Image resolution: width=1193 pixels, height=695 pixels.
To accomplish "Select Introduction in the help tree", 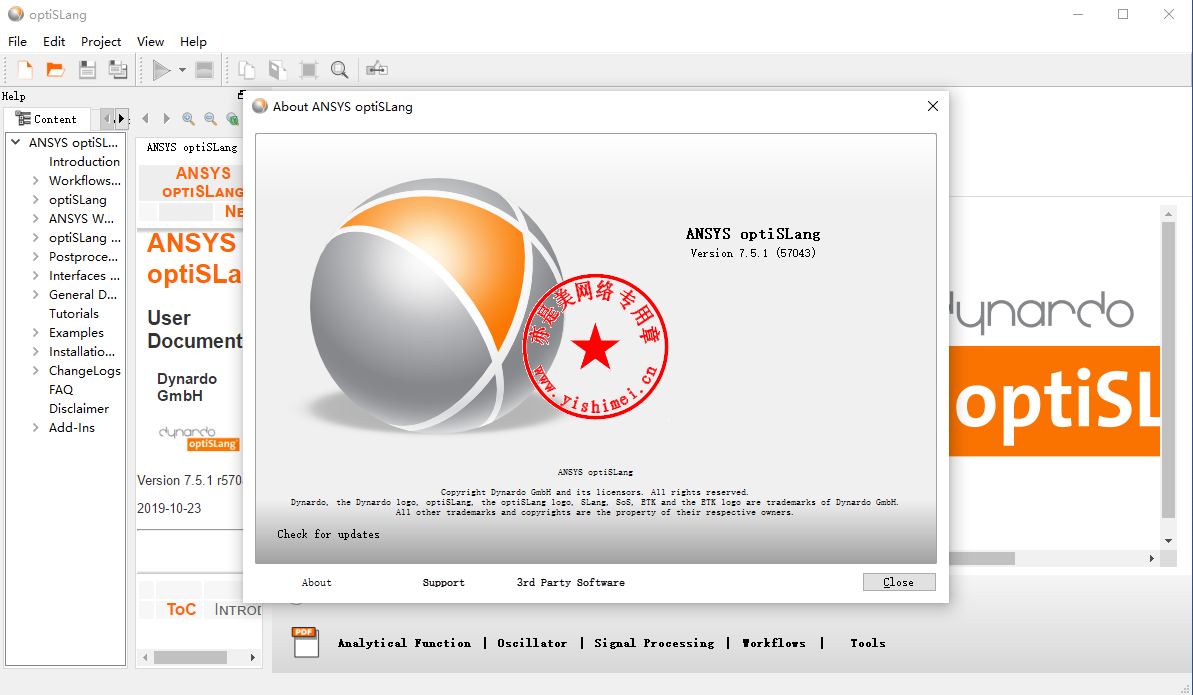I will pyautogui.click(x=84, y=161).
